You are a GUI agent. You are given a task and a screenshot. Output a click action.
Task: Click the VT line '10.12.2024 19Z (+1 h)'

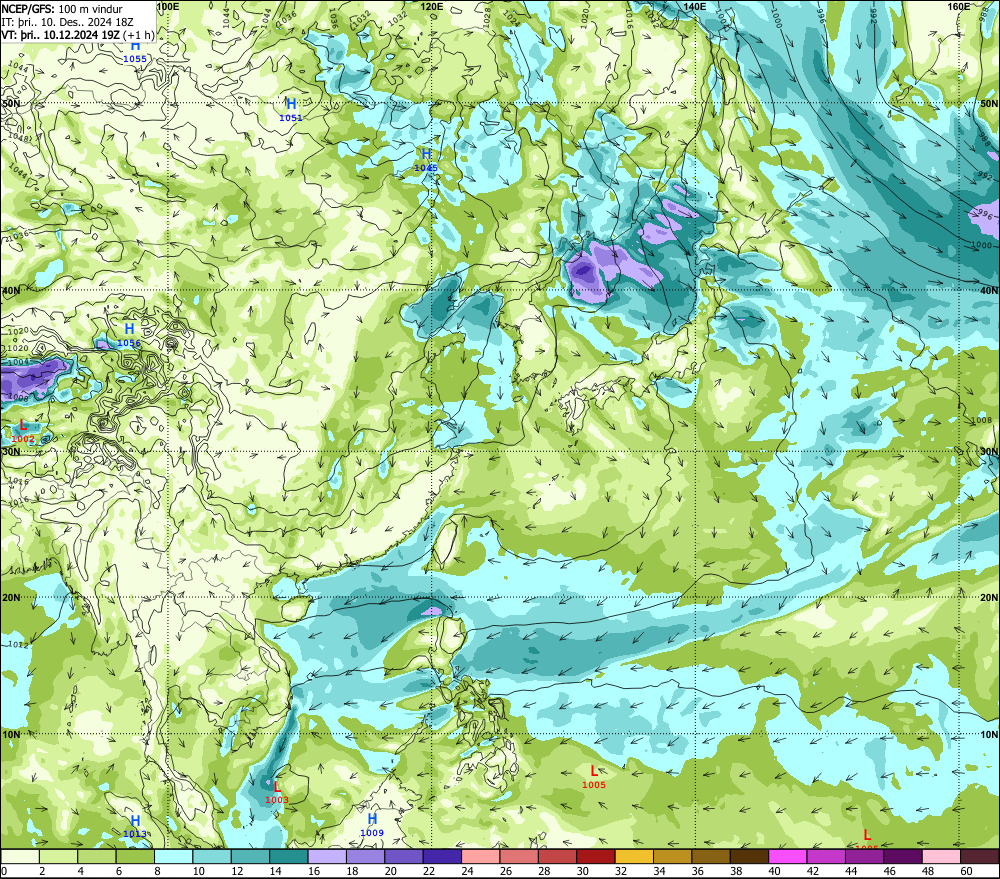click(98, 34)
